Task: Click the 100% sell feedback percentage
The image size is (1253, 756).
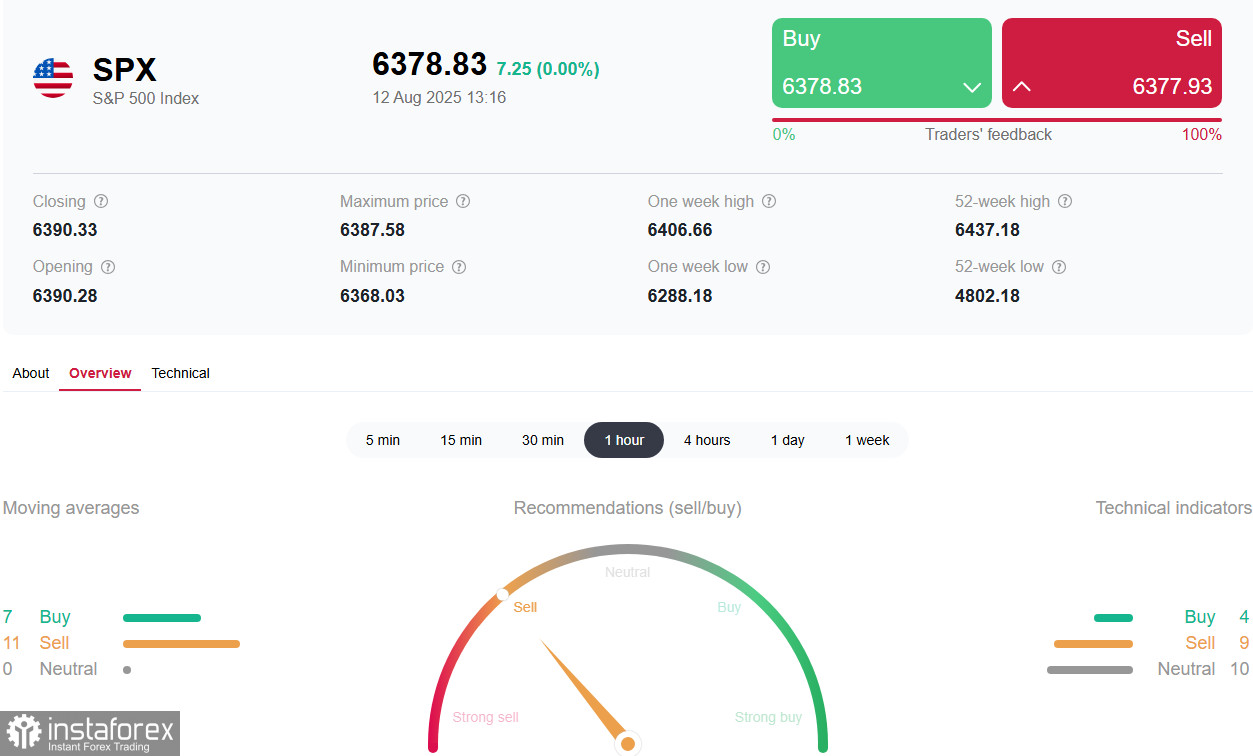Action: pyautogui.click(x=1202, y=135)
